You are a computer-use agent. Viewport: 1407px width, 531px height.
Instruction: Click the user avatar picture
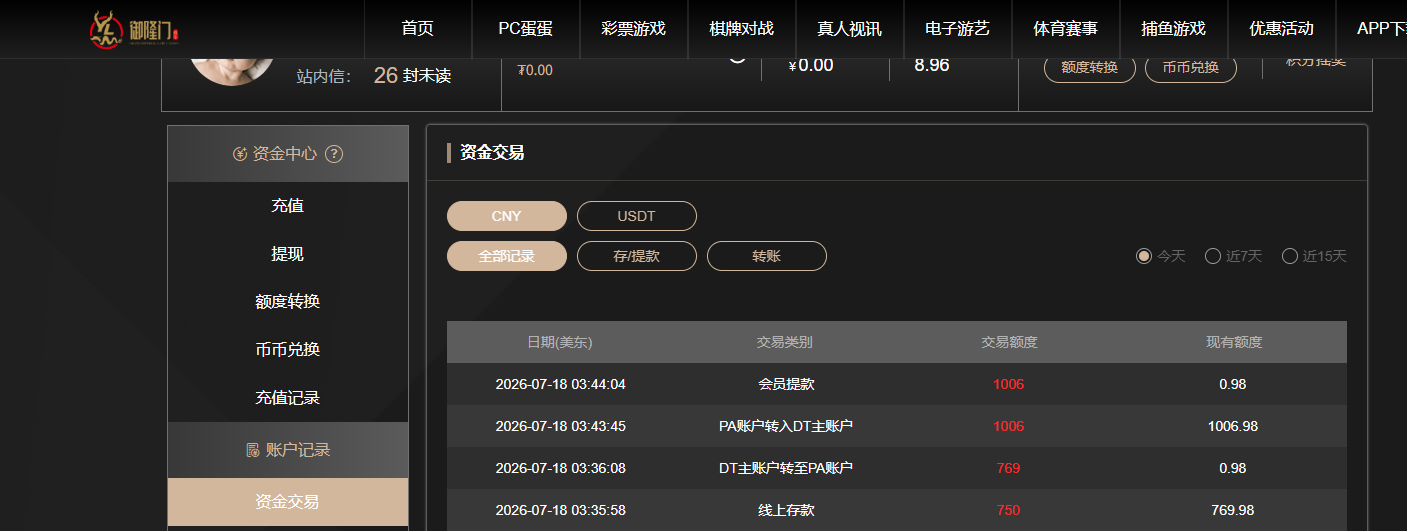click(x=232, y=70)
